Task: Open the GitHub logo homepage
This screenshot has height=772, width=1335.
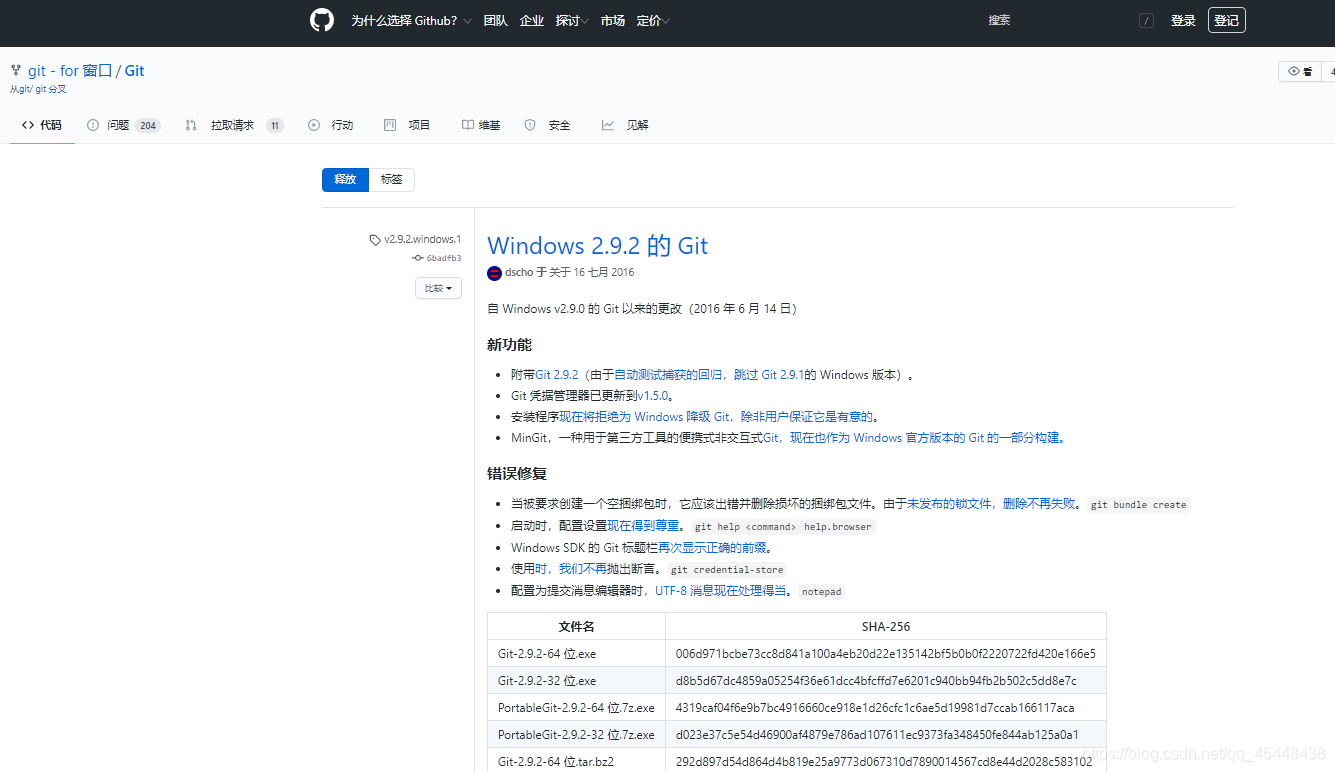Action: click(x=322, y=20)
